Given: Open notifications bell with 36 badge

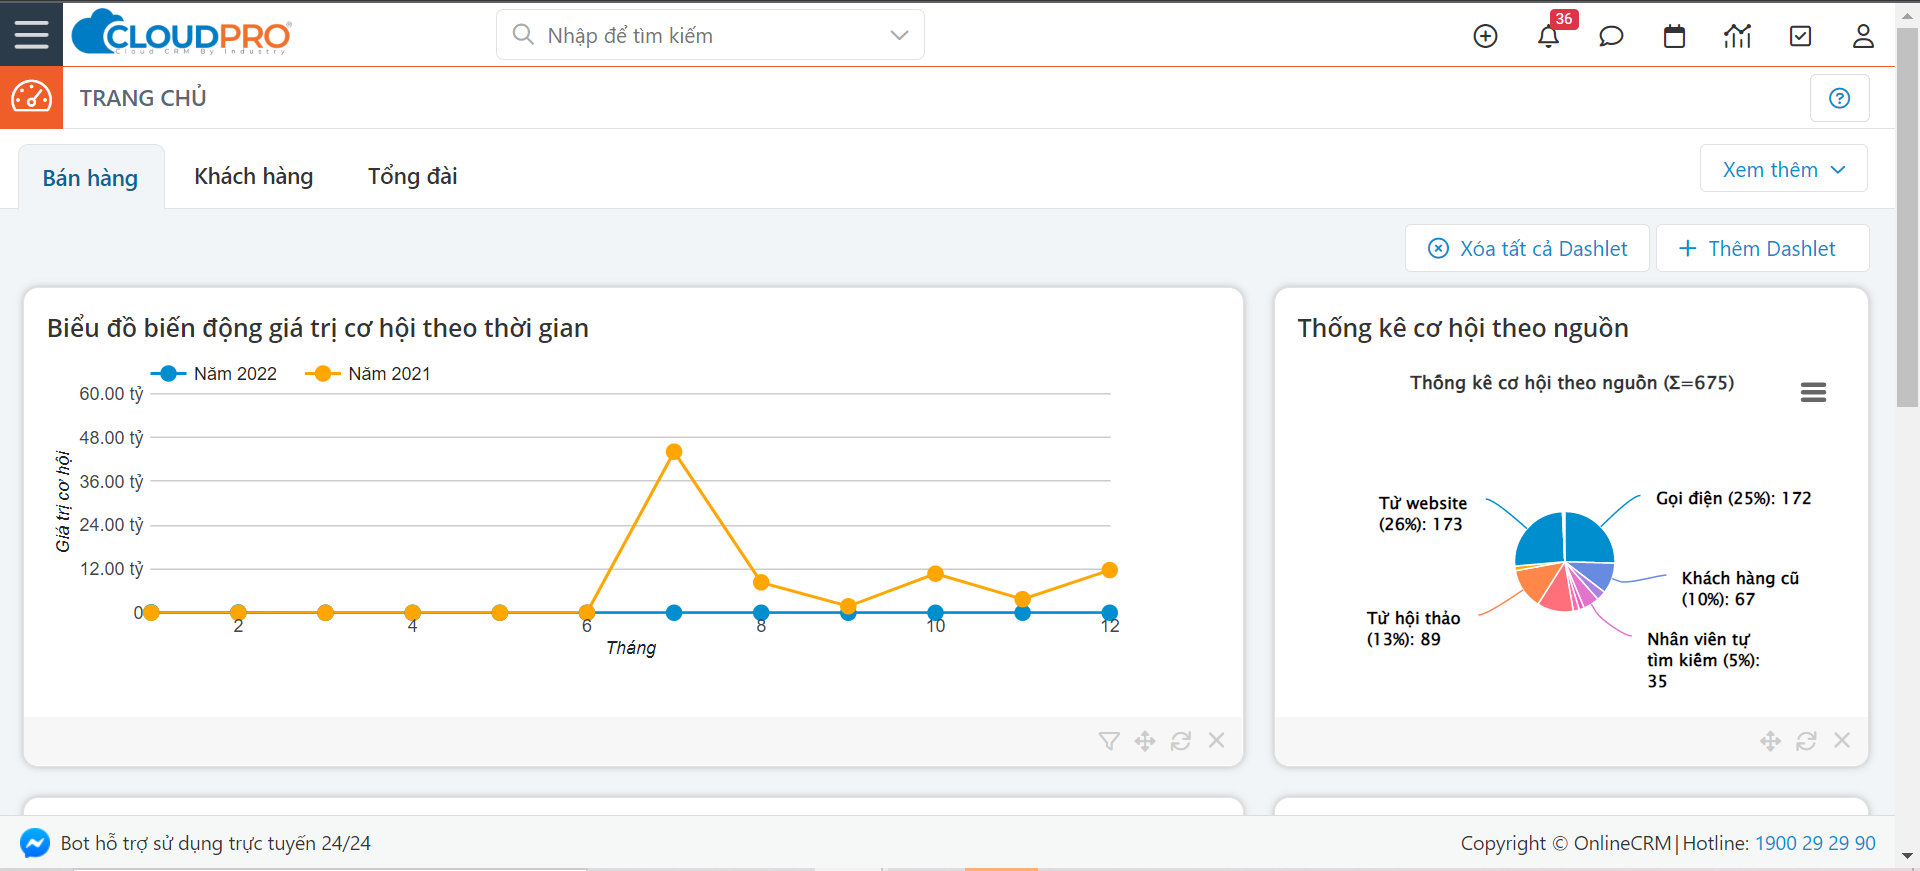Looking at the screenshot, I should coord(1549,36).
